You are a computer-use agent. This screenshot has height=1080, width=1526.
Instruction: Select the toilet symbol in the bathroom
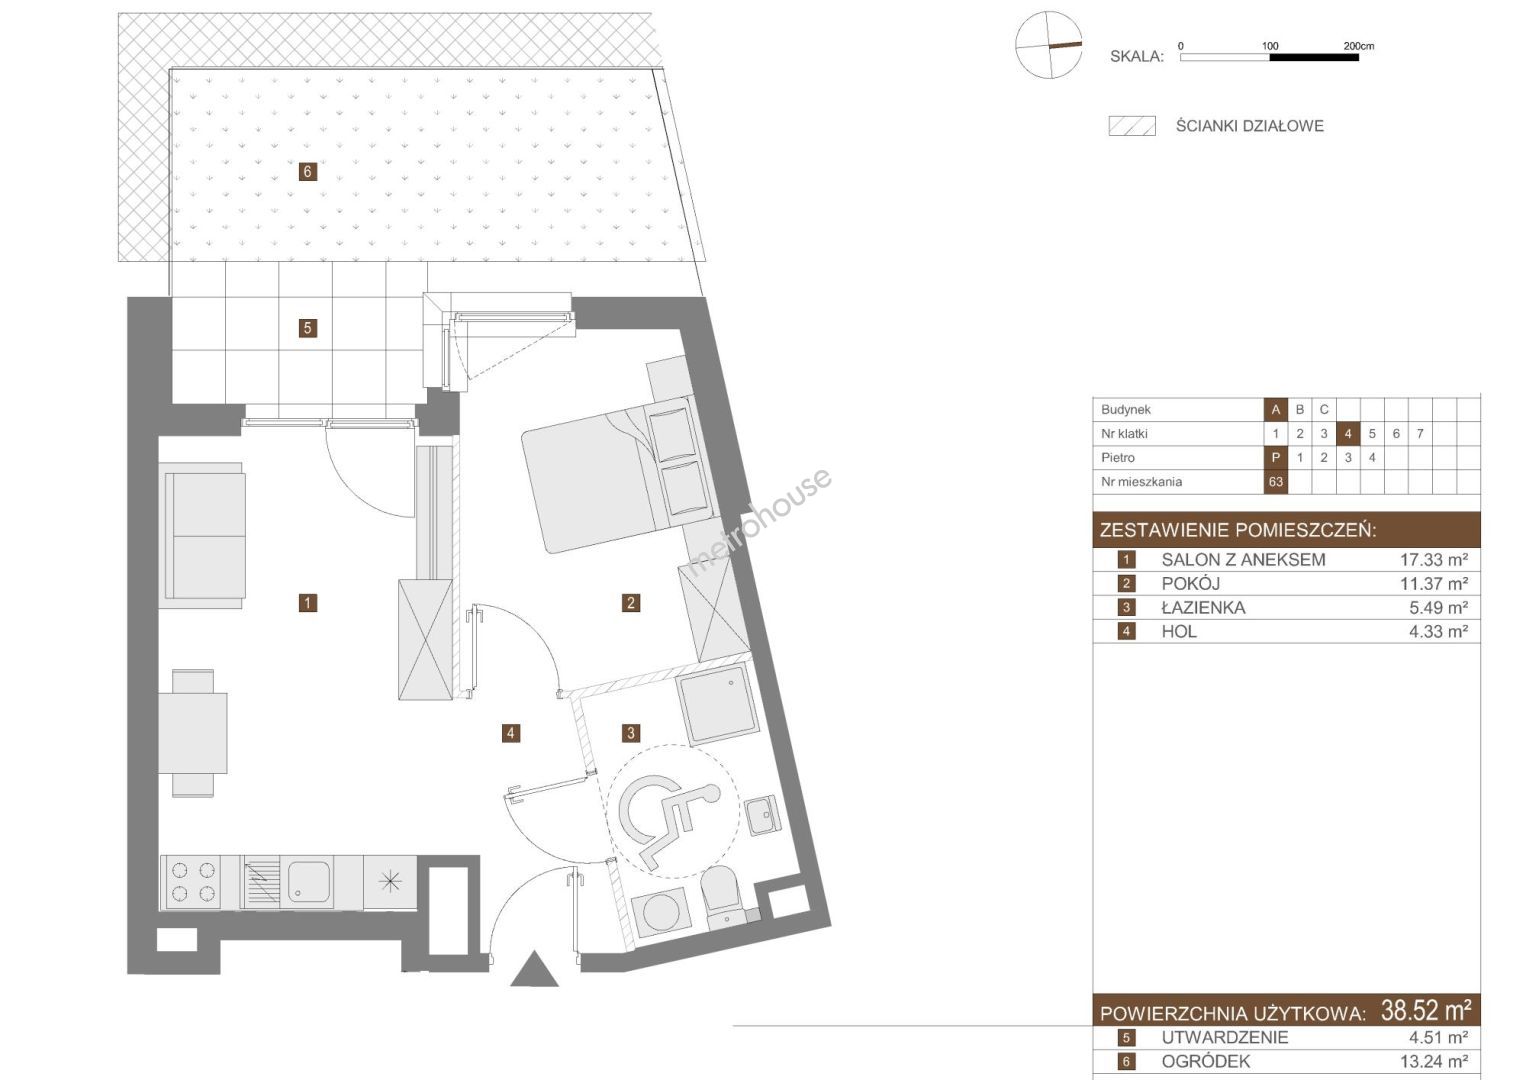(720, 892)
